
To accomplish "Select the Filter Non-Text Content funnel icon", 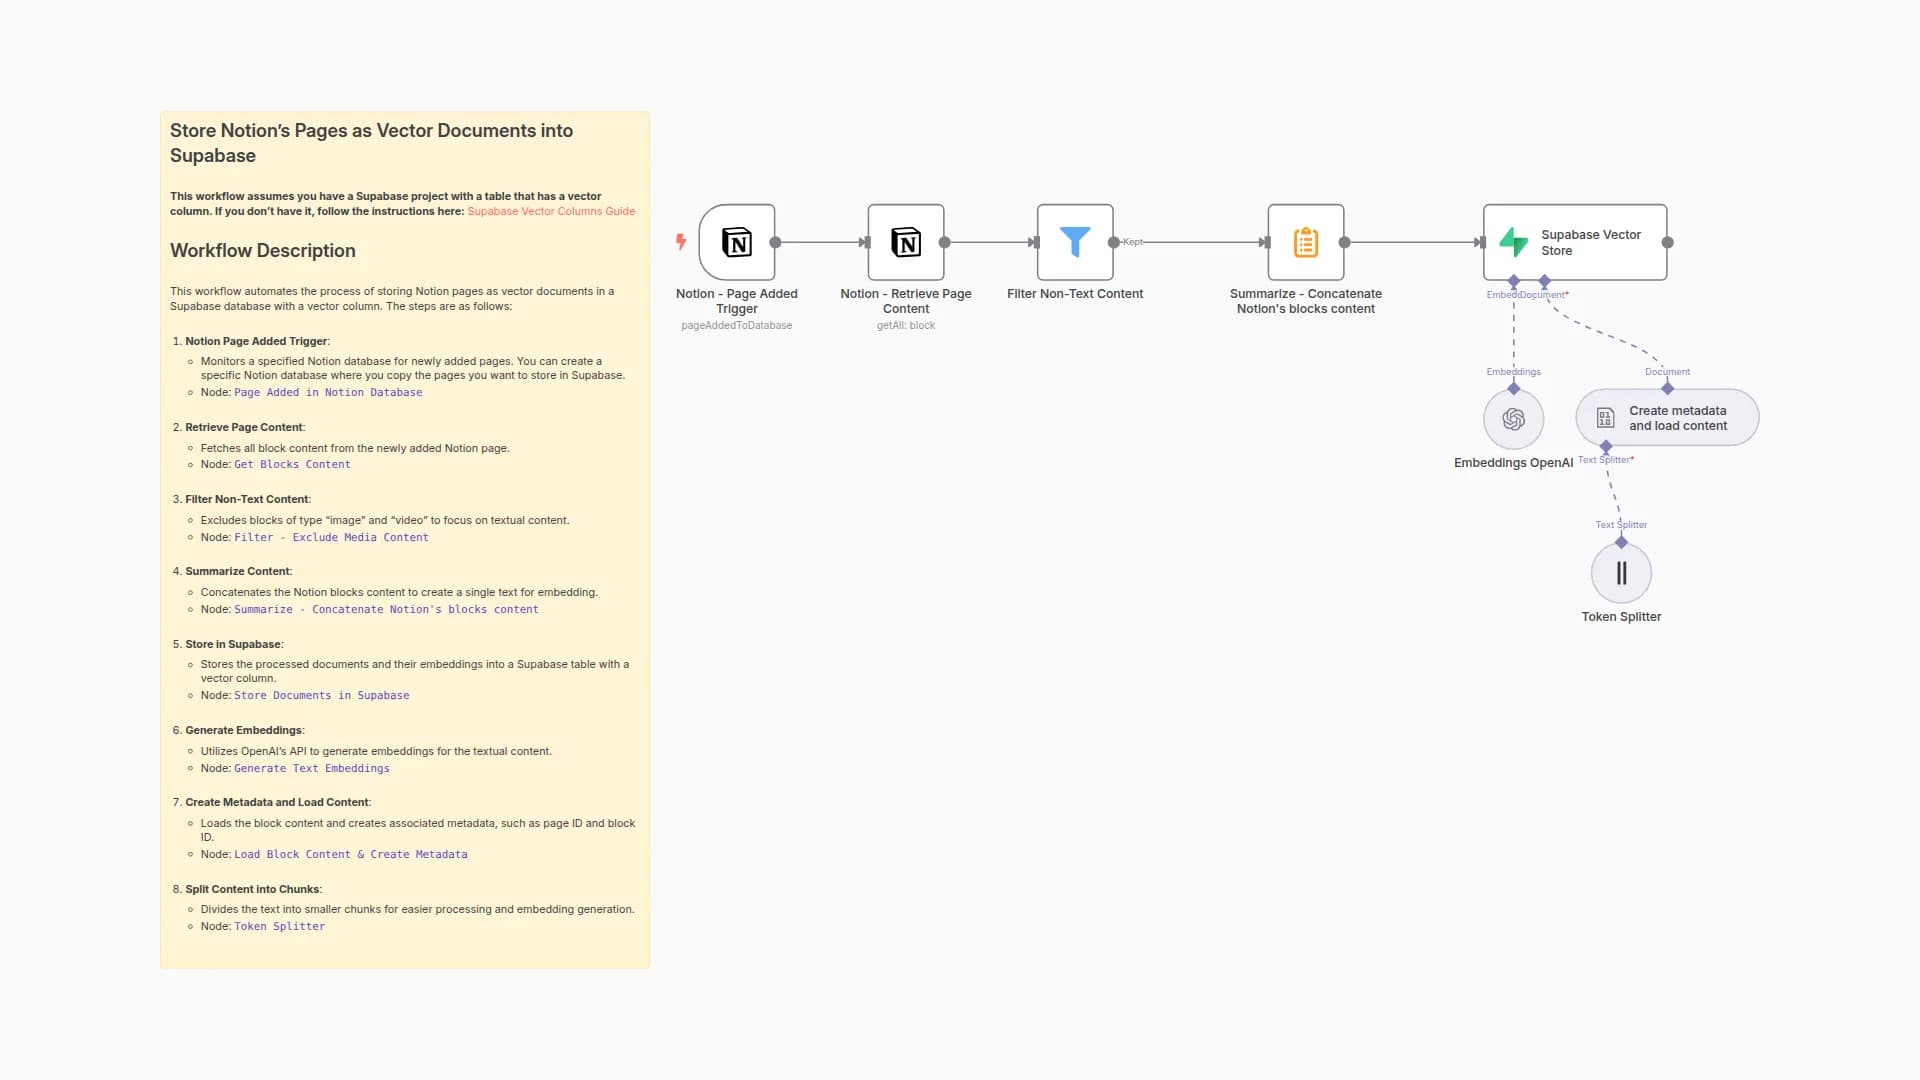I will (x=1075, y=242).
